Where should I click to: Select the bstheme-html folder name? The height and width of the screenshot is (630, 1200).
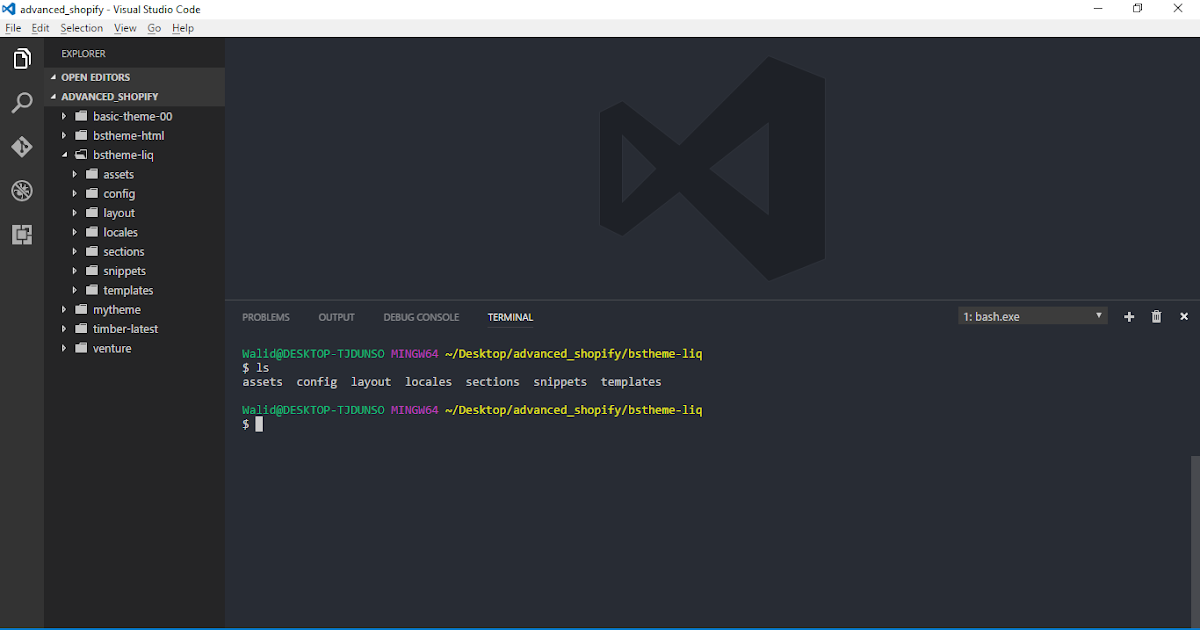click(129, 135)
